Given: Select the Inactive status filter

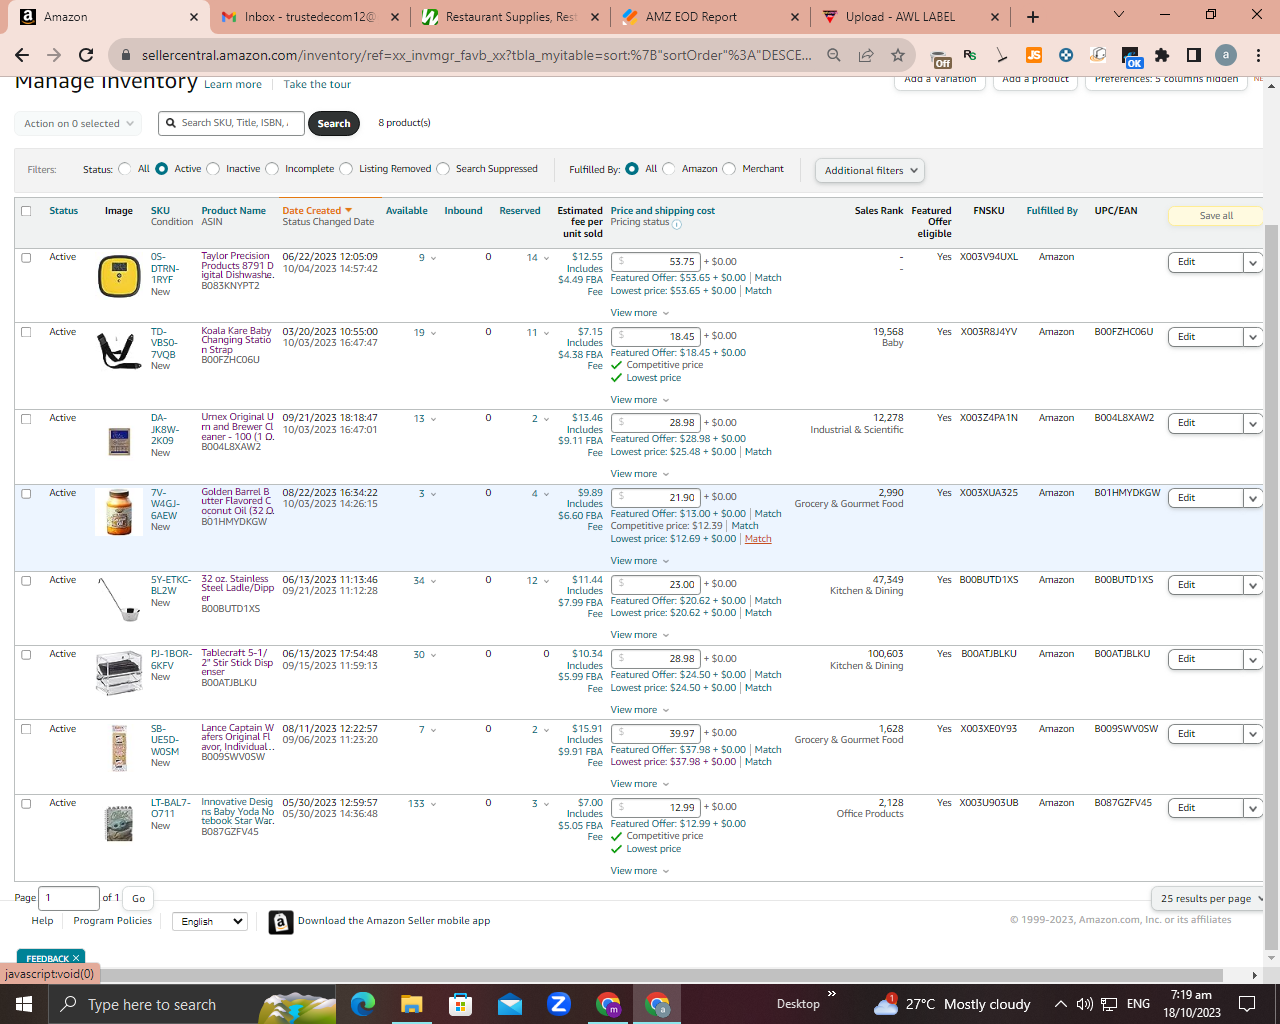Looking at the screenshot, I should click(x=213, y=169).
